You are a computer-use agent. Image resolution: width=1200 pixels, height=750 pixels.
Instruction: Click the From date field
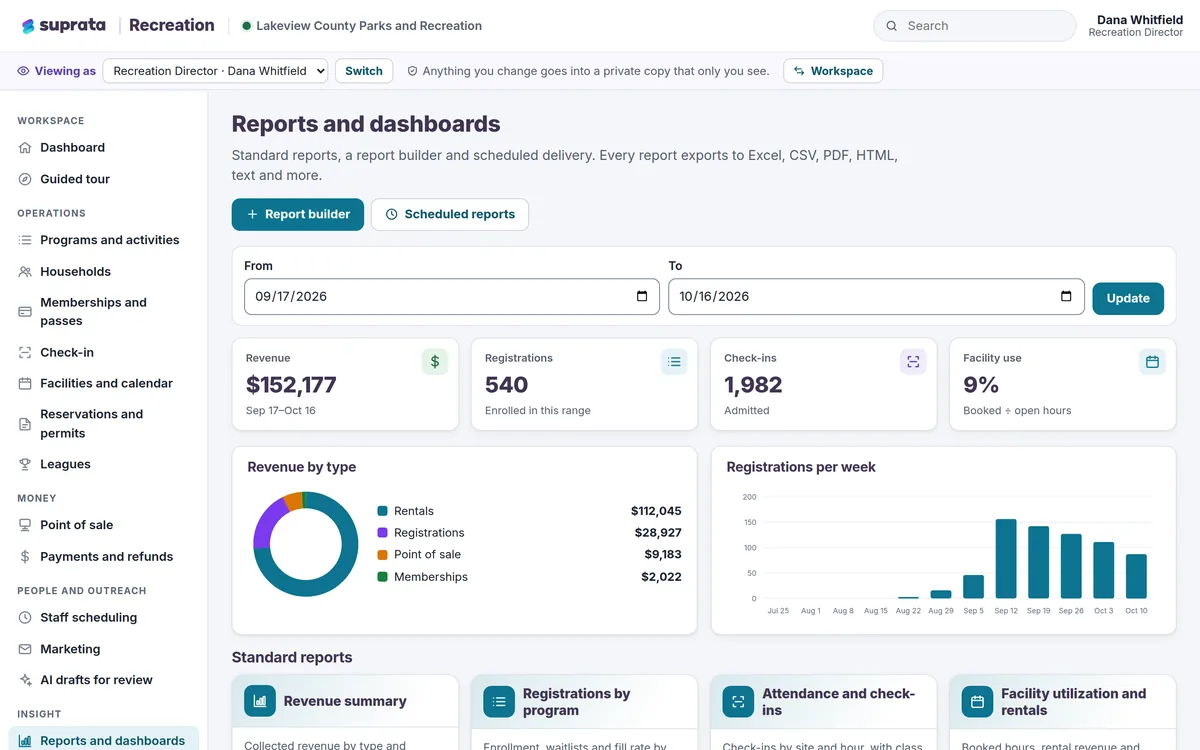point(452,297)
